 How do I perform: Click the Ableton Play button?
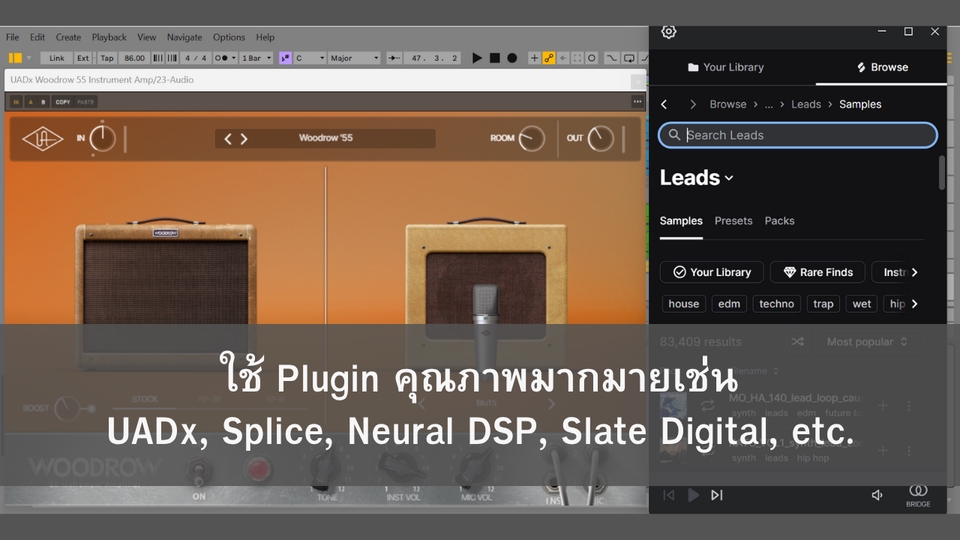coord(477,58)
